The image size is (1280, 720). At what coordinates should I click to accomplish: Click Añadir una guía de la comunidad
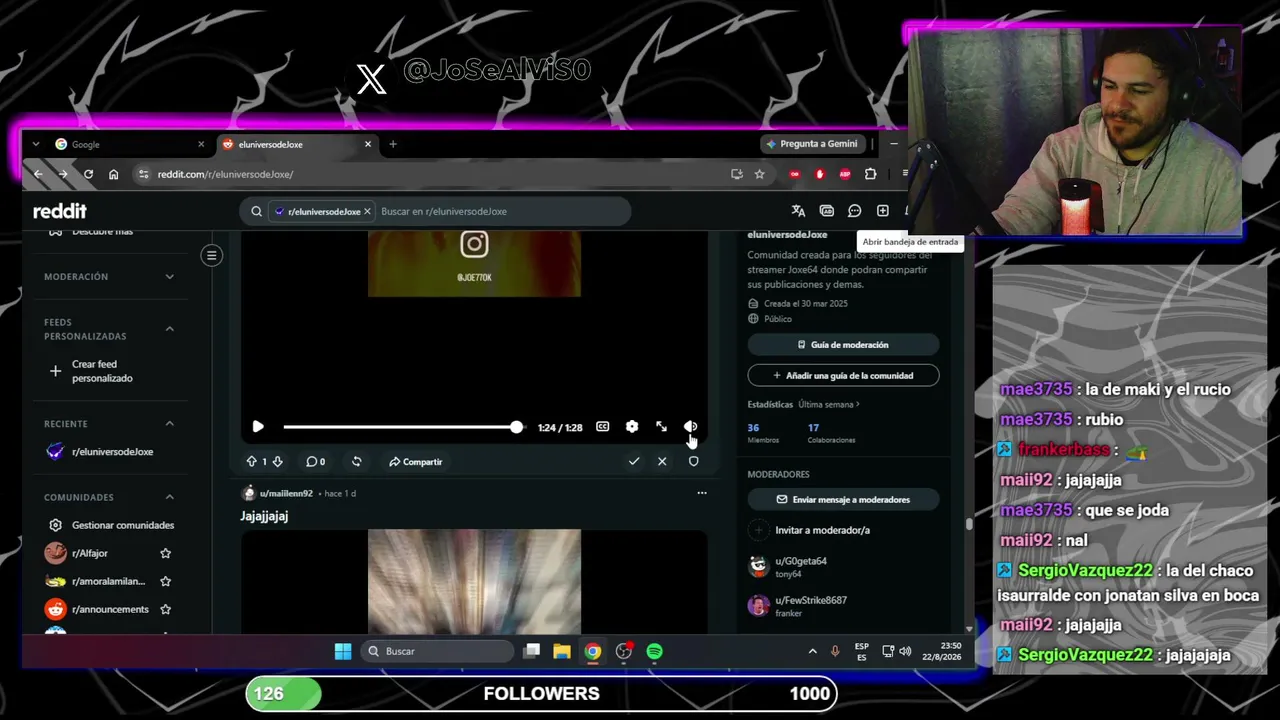pos(843,375)
